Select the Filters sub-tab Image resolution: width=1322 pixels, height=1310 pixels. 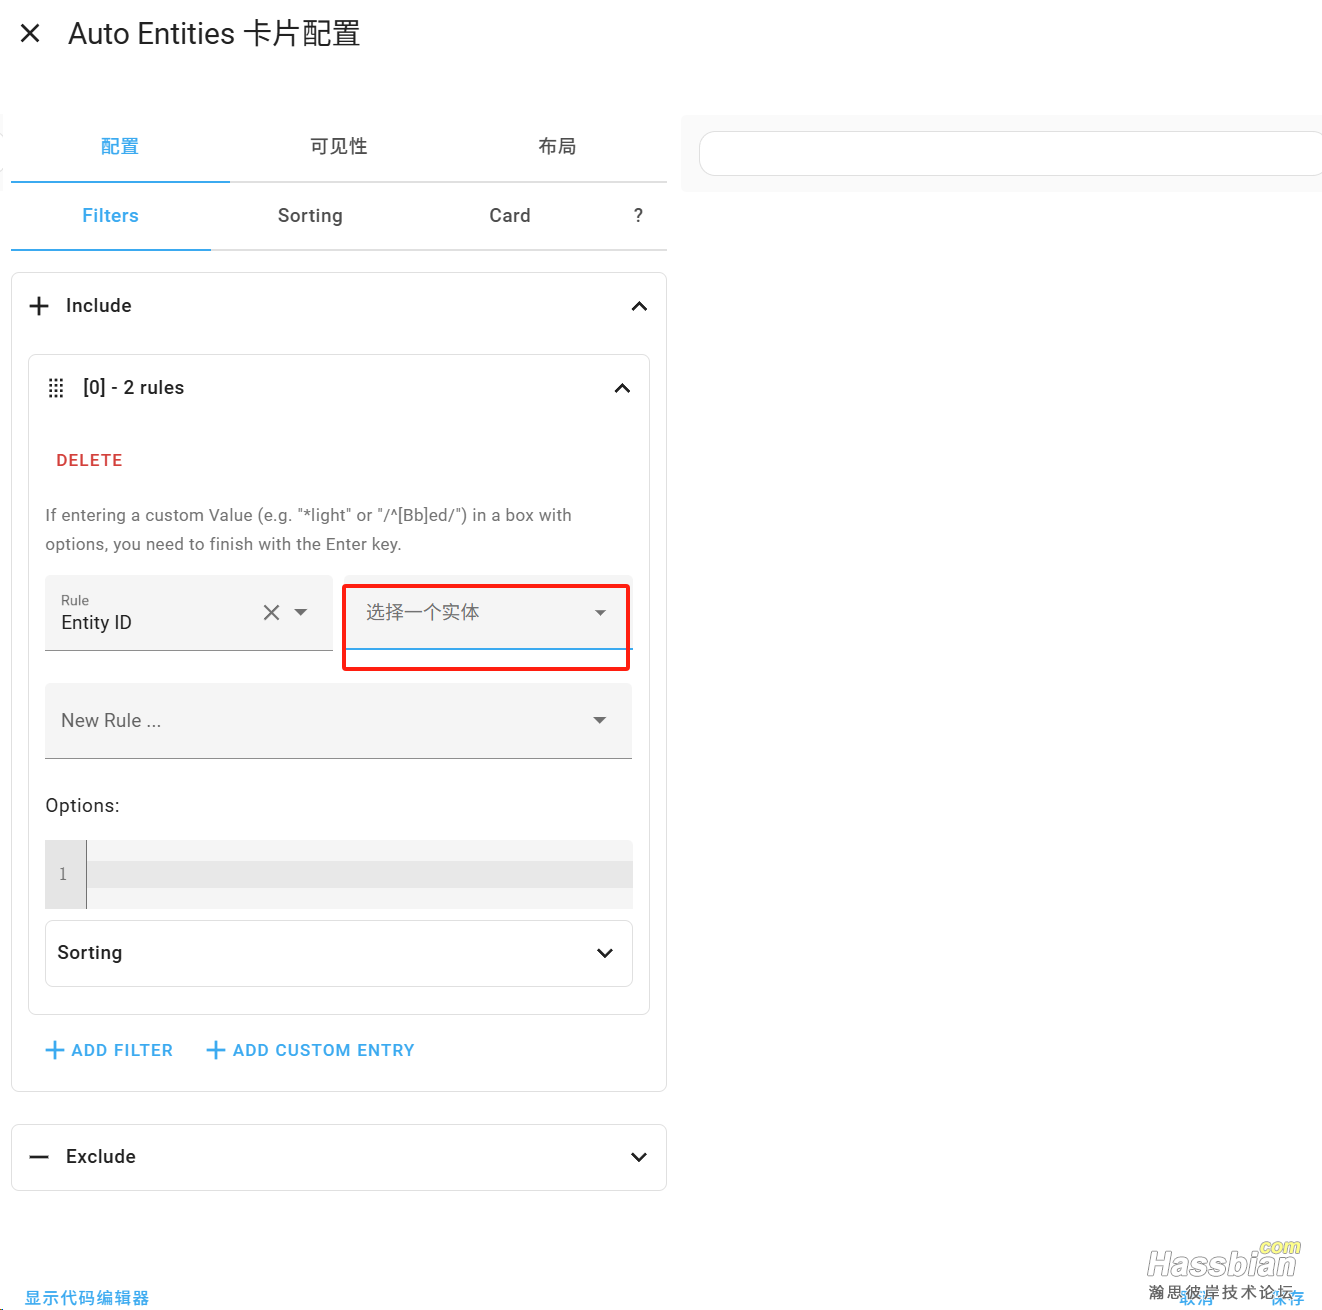tap(110, 216)
